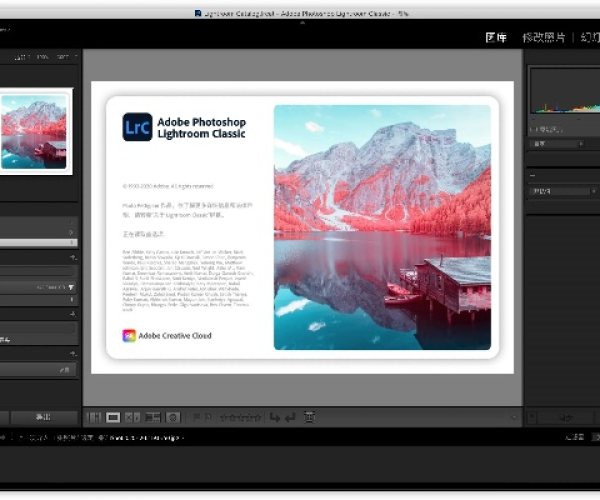Set a star rating in toolbar

point(241,417)
